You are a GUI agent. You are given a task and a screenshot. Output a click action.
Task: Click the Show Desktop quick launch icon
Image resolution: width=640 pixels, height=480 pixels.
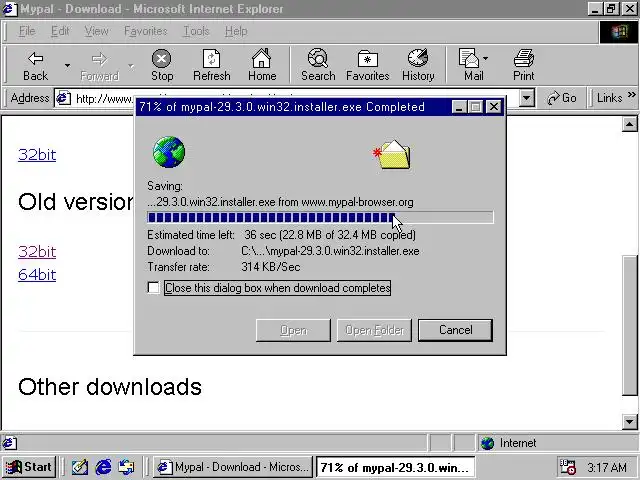pyautogui.click(x=80, y=467)
